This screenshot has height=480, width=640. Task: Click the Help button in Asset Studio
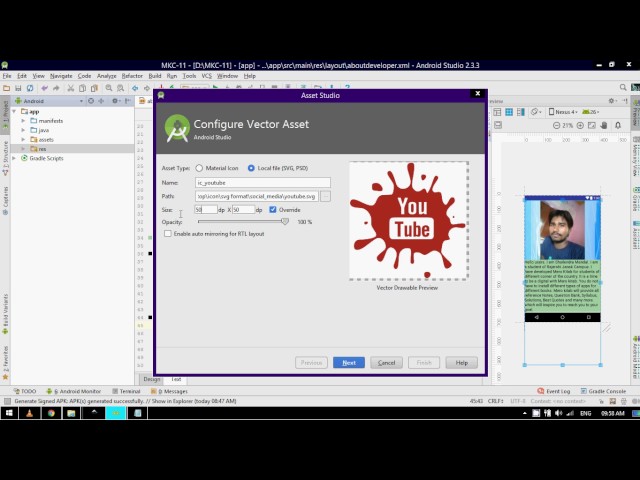coord(462,362)
